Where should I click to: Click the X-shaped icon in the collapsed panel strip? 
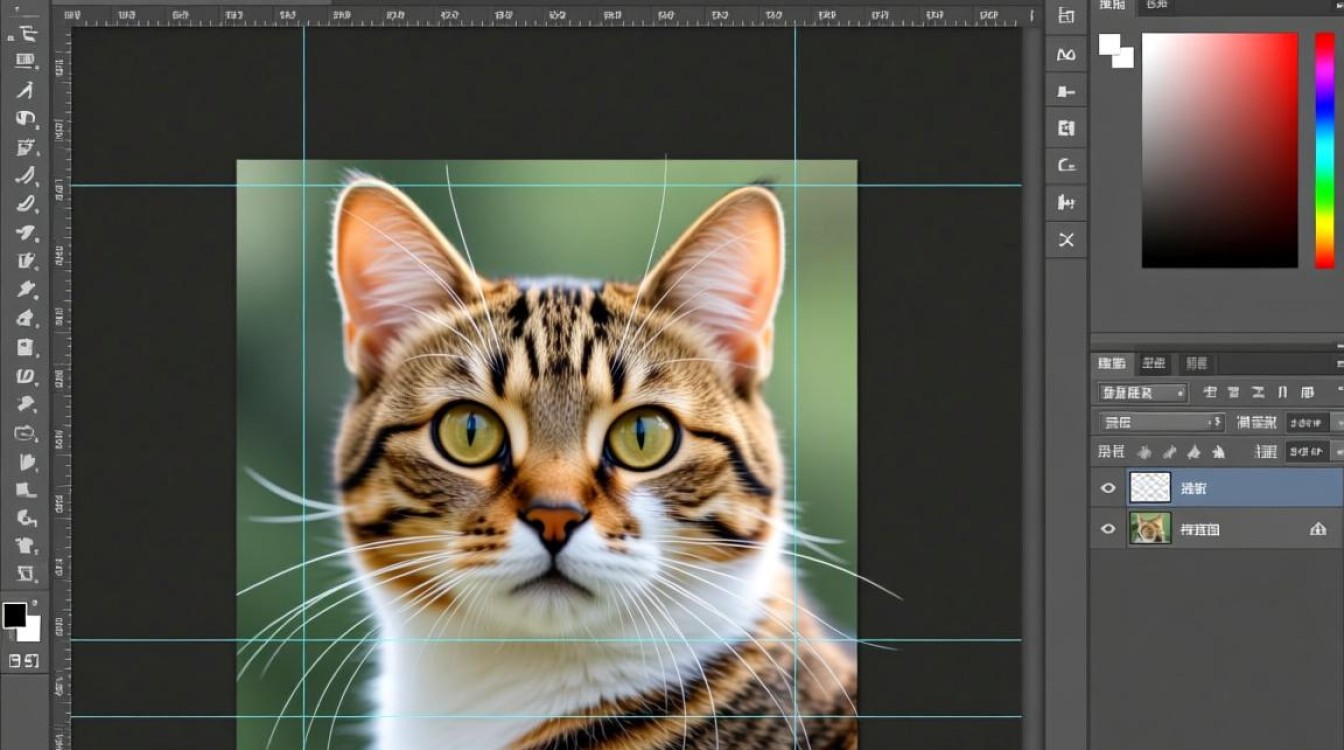pos(1066,240)
